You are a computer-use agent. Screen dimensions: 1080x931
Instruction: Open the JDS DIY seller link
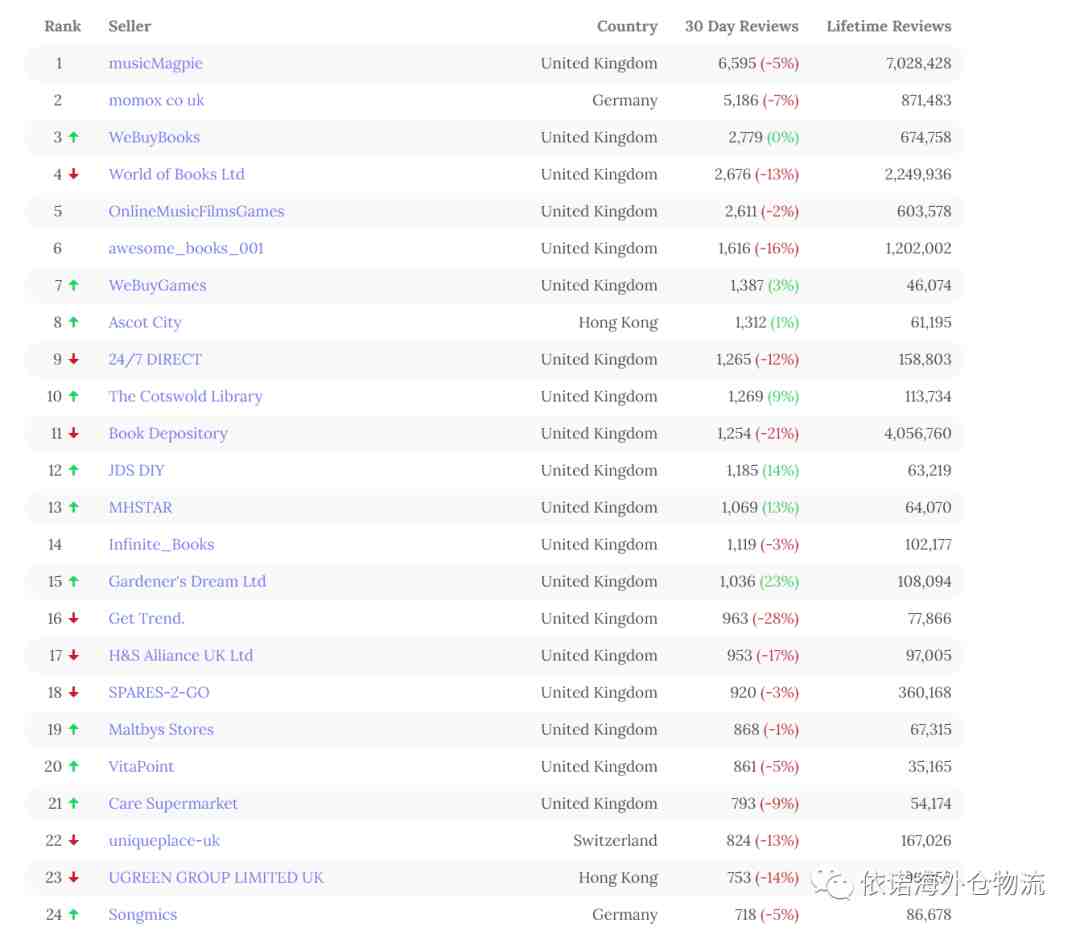136,470
